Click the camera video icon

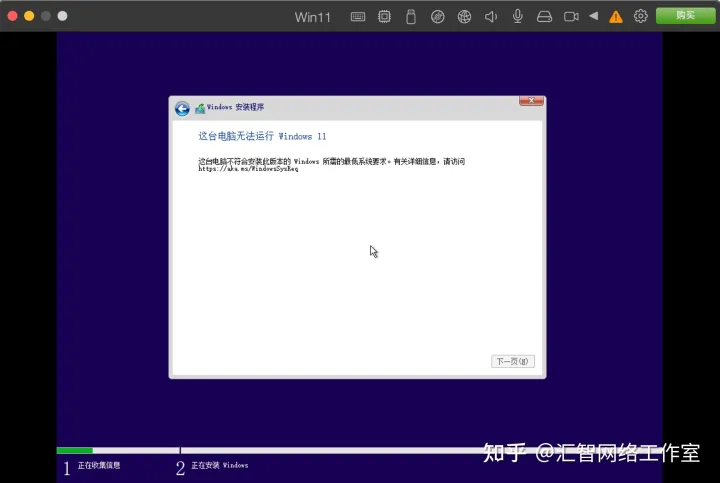click(571, 17)
